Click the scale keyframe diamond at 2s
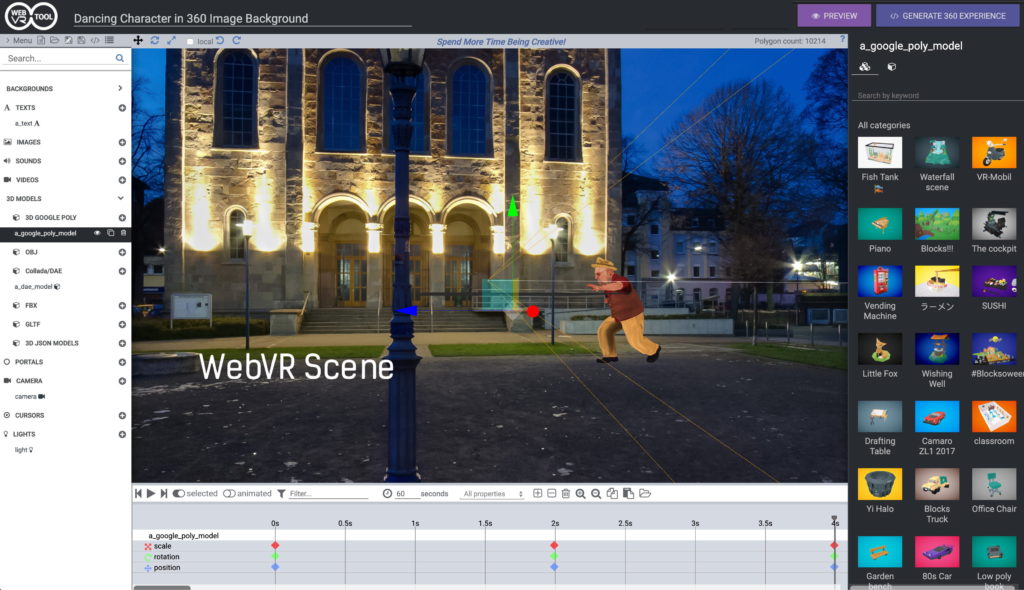 pyautogui.click(x=553, y=545)
